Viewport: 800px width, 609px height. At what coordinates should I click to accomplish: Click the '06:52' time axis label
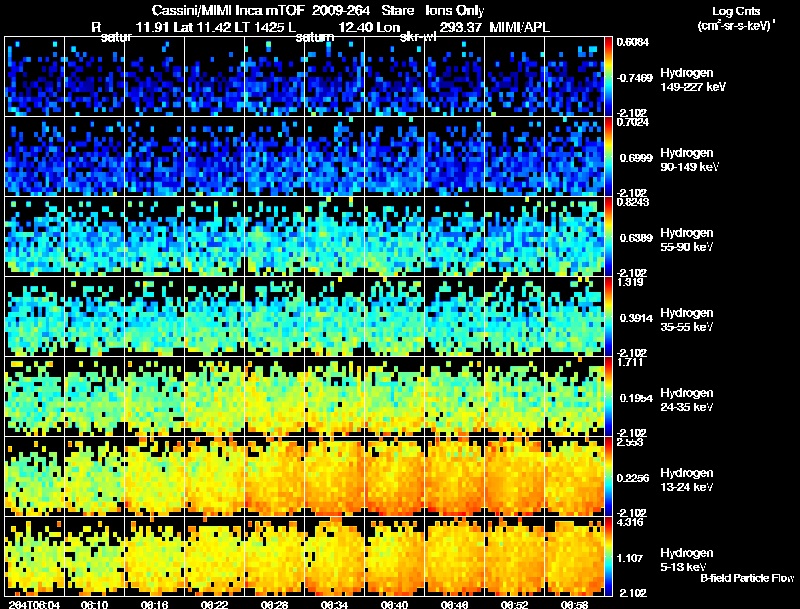pyautogui.click(x=515, y=604)
